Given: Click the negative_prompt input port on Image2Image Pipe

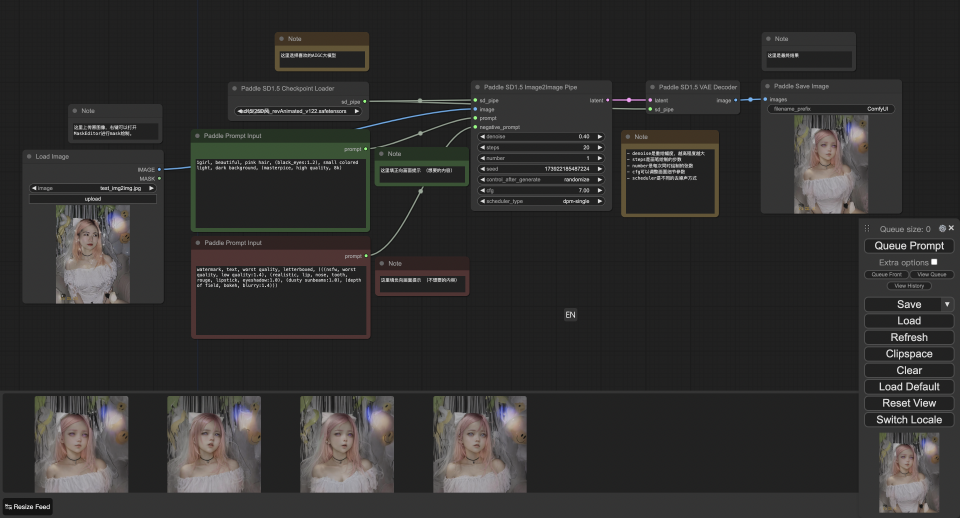Looking at the screenshot, I should pos(474,127).
